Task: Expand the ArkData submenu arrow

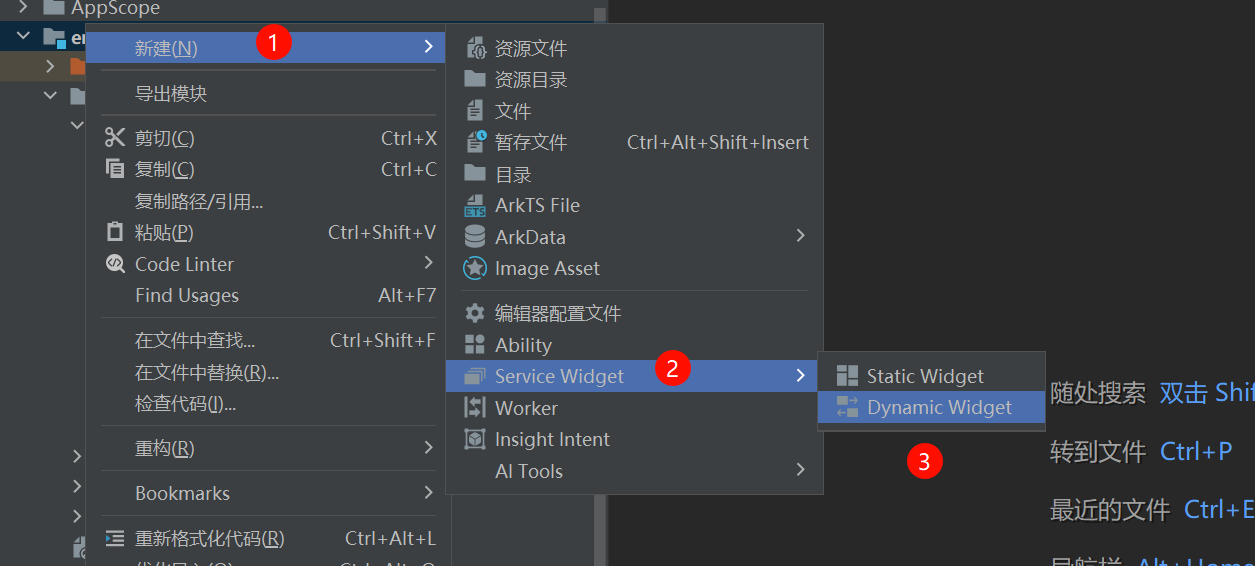Action: point(800,236)
